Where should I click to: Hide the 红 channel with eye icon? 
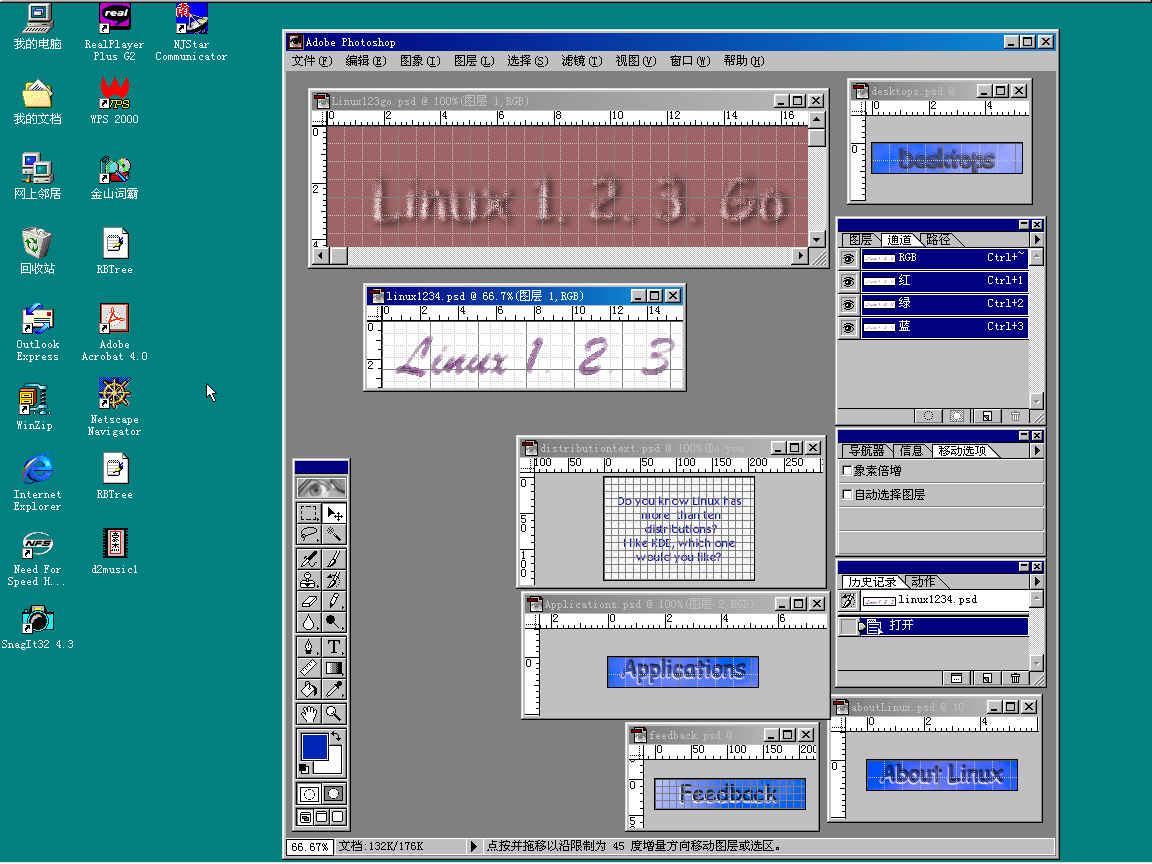pos(848,281)
